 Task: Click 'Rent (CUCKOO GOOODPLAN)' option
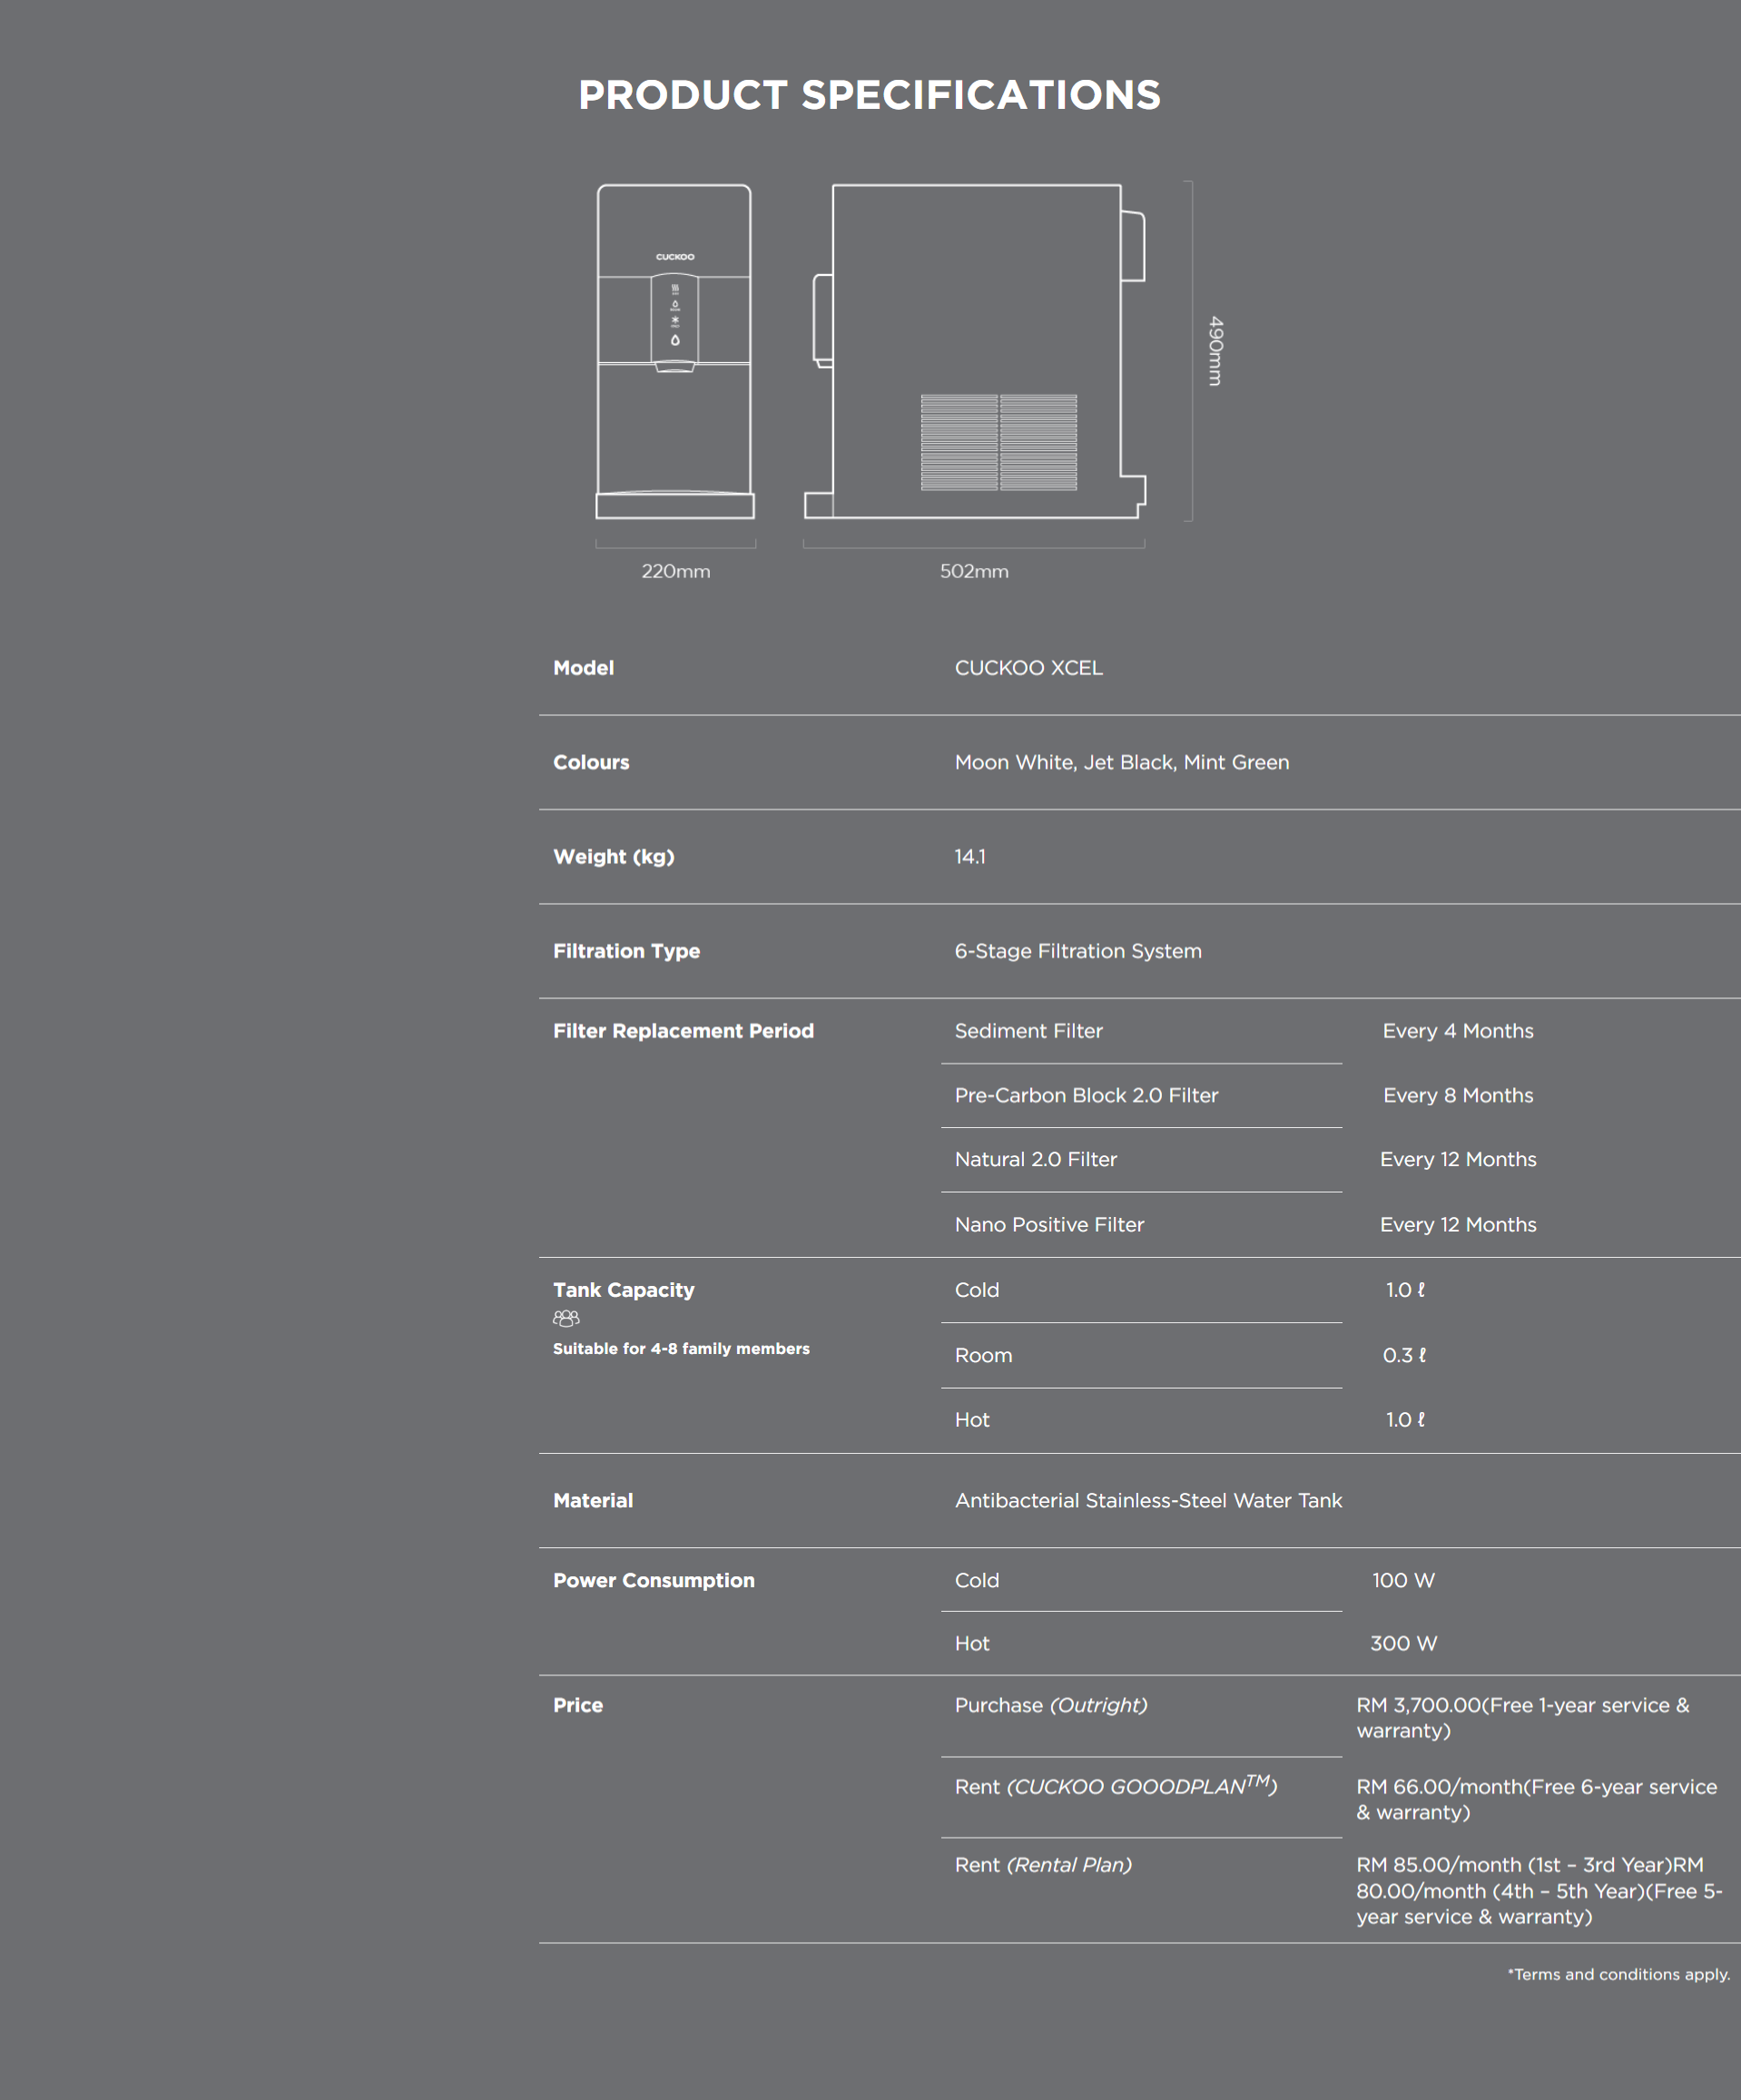[1116, 1785]
